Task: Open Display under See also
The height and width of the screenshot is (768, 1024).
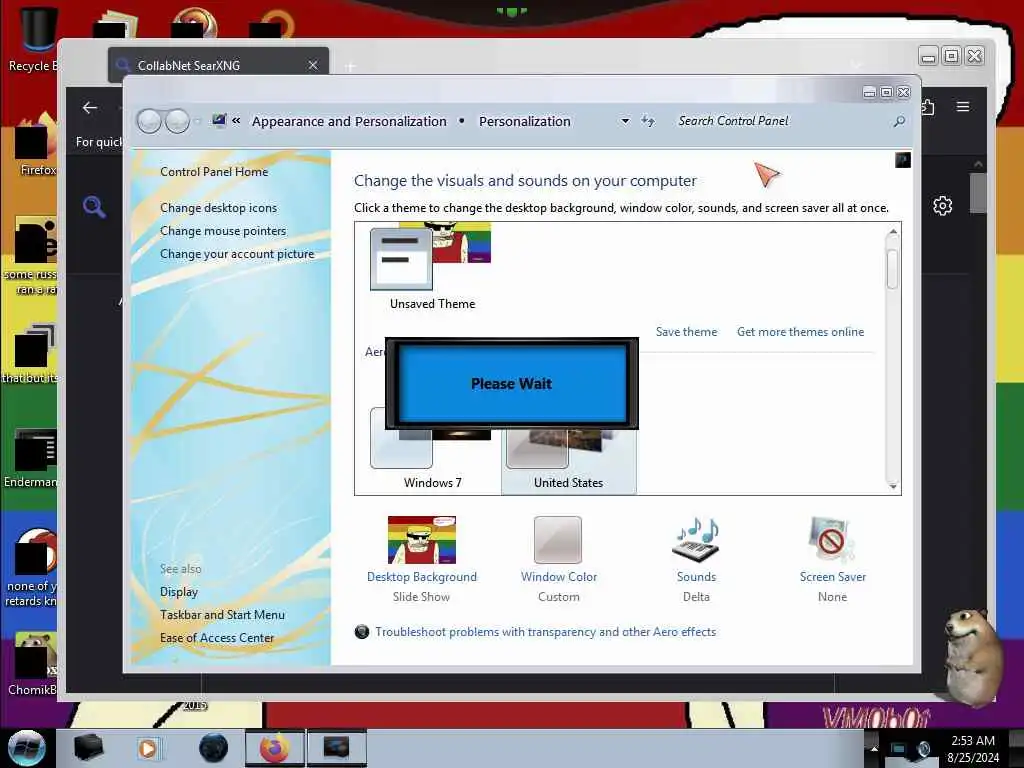Action: [178, 592]
